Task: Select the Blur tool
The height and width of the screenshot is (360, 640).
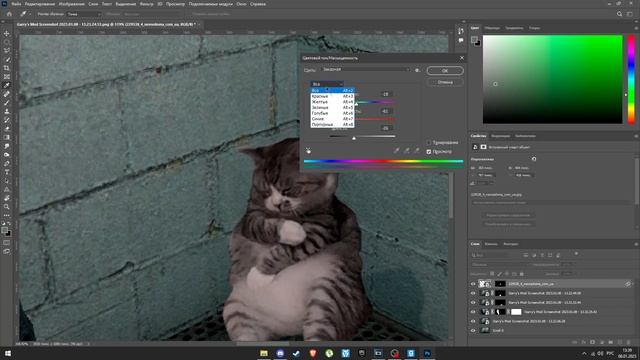Action: pos(7,146)
